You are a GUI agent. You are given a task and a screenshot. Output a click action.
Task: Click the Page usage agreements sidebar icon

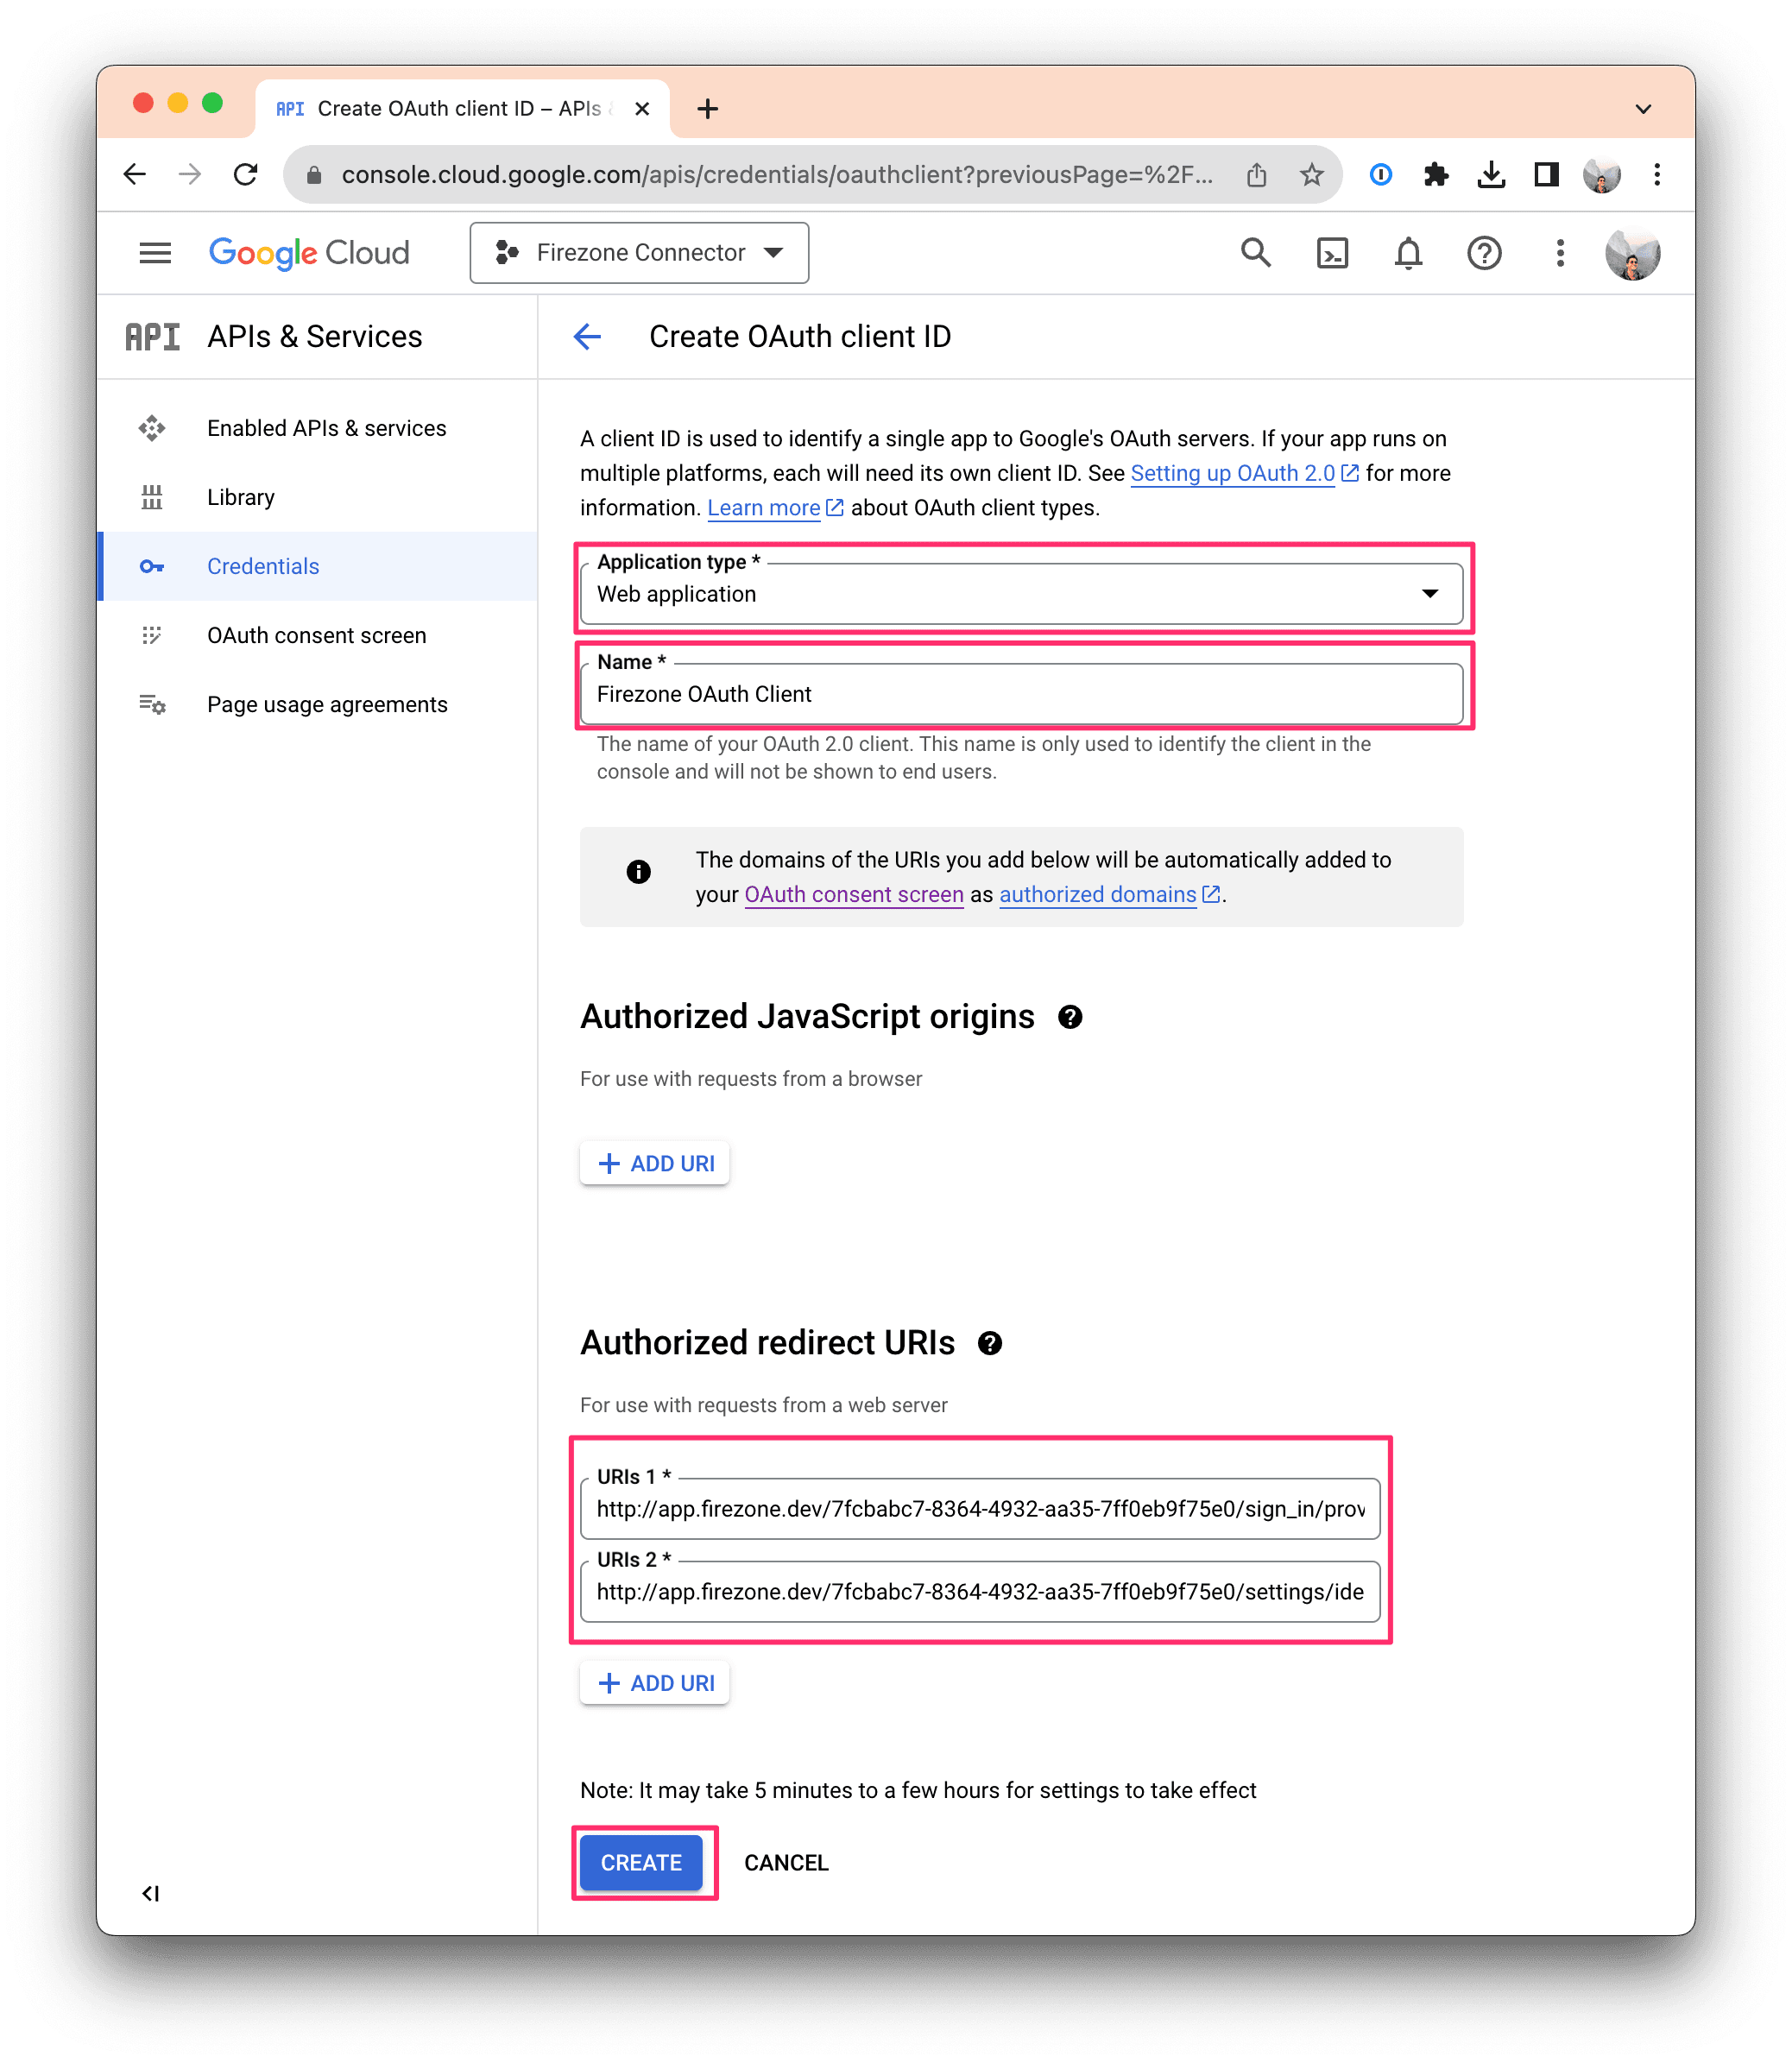(x=152, y=704)
